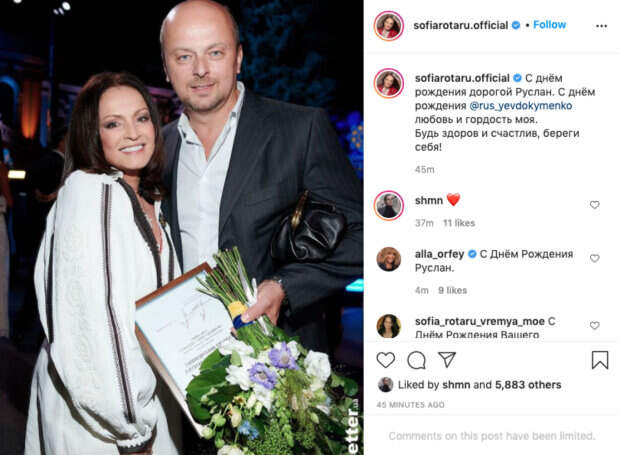Open the three-dot more options menu
Image resolution: width=620 pixels, height=455 pixels.
pos(601,26)
